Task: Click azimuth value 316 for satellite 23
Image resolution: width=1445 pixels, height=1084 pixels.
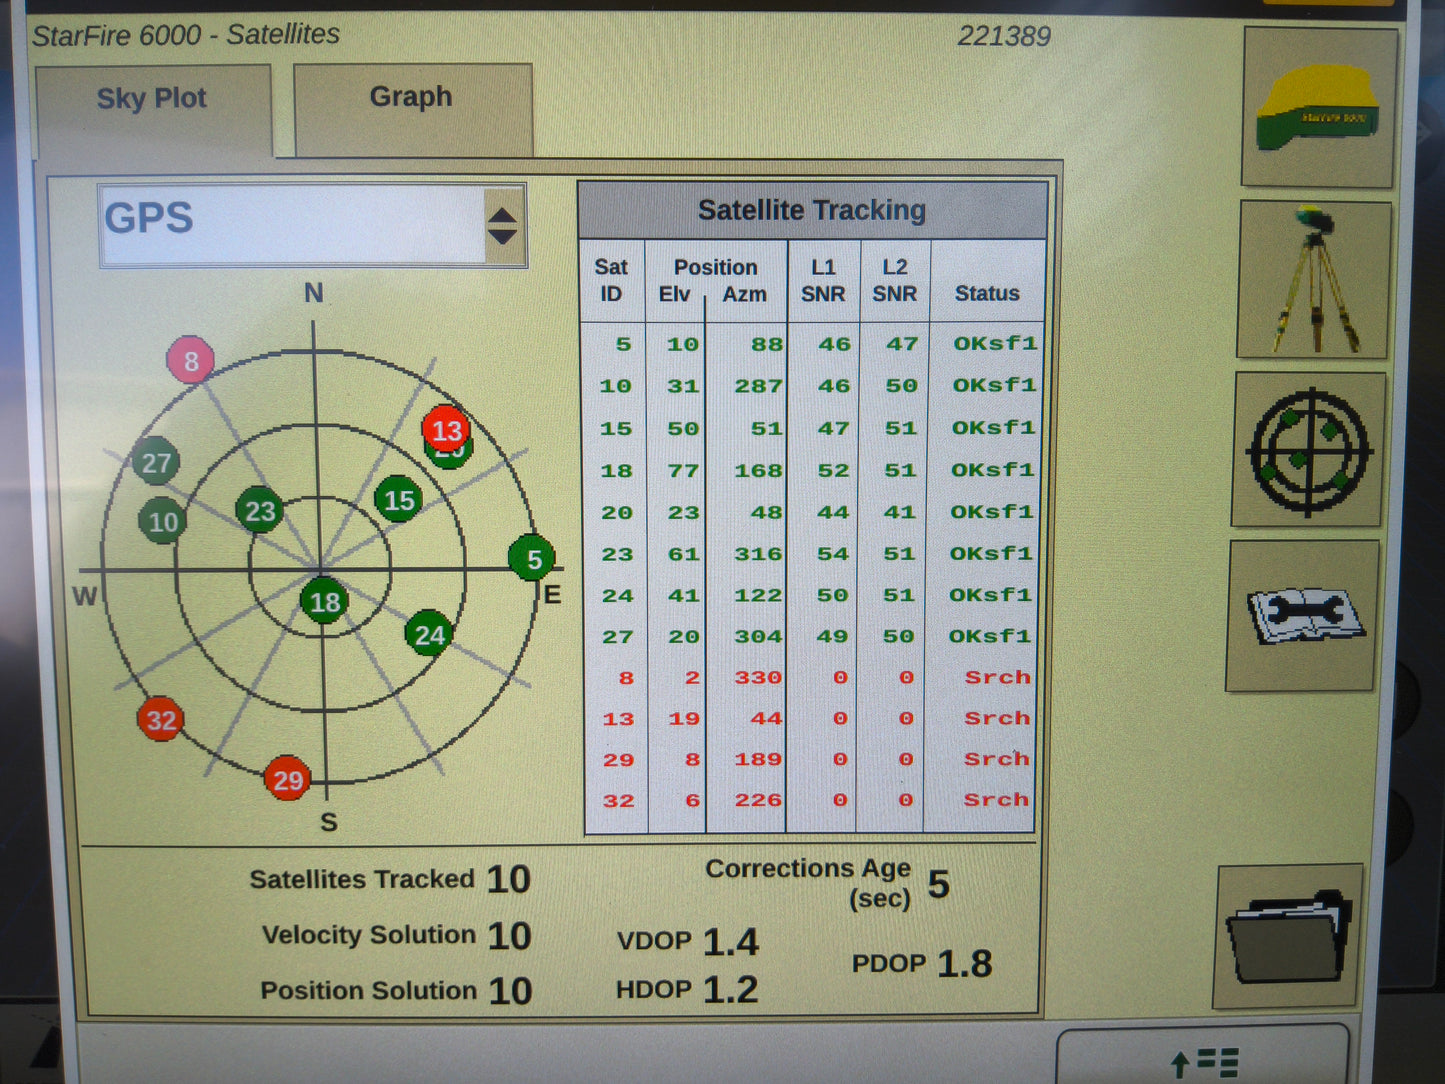Action: click(759, 553)
